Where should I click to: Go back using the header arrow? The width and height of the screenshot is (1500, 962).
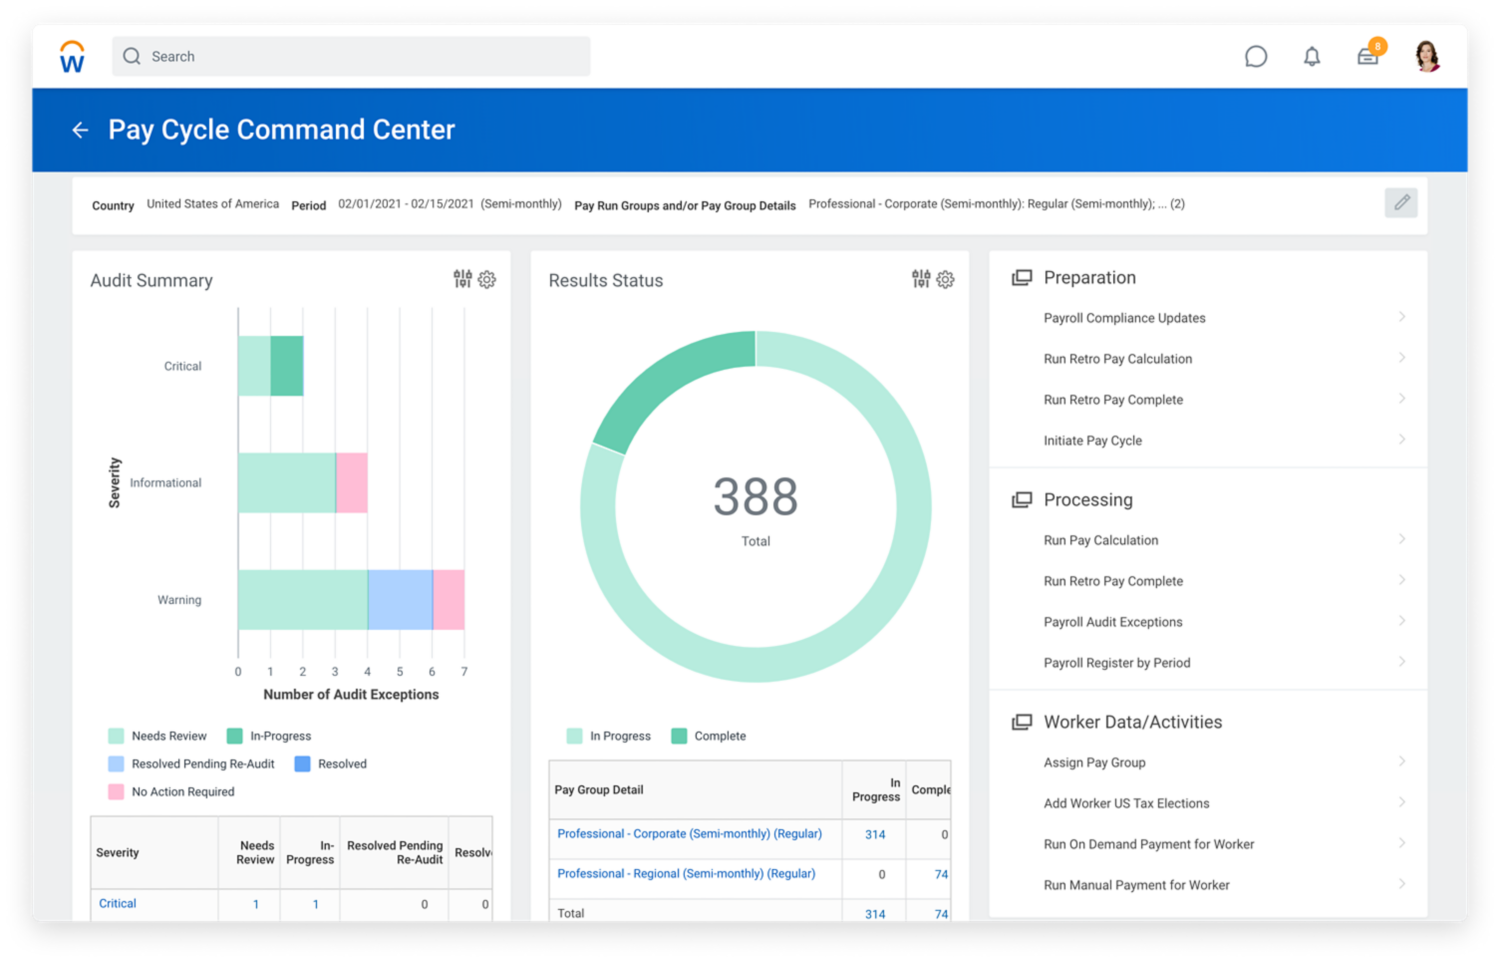point(80,130)
